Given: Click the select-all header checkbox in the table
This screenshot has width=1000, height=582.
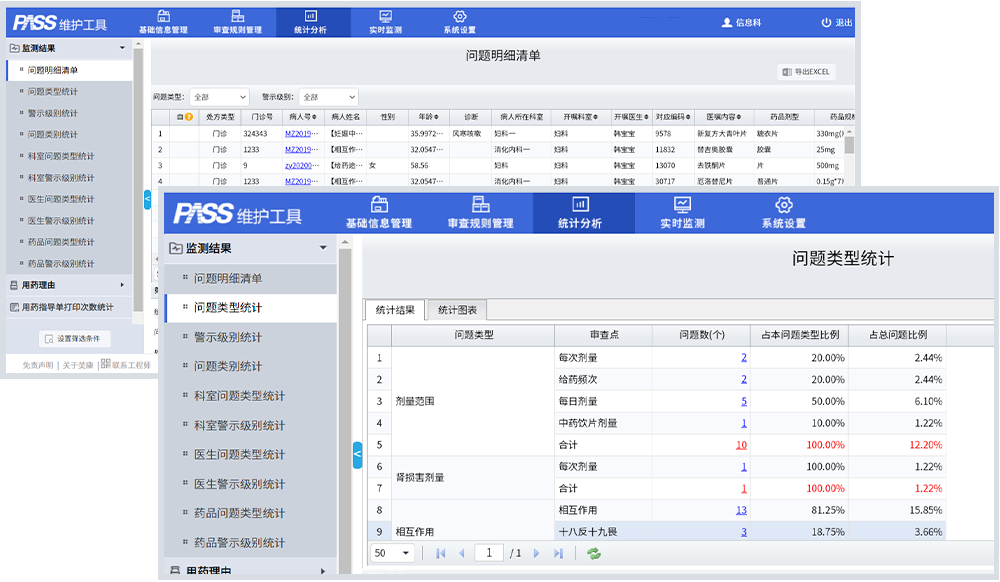Looking at the screenshot, I should (179, 117).
